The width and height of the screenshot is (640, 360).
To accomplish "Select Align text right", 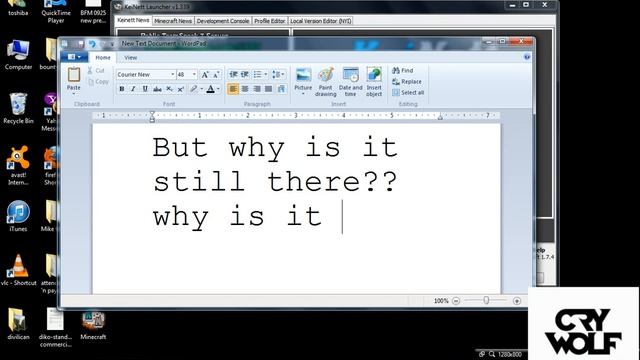I will click(257, 89).
